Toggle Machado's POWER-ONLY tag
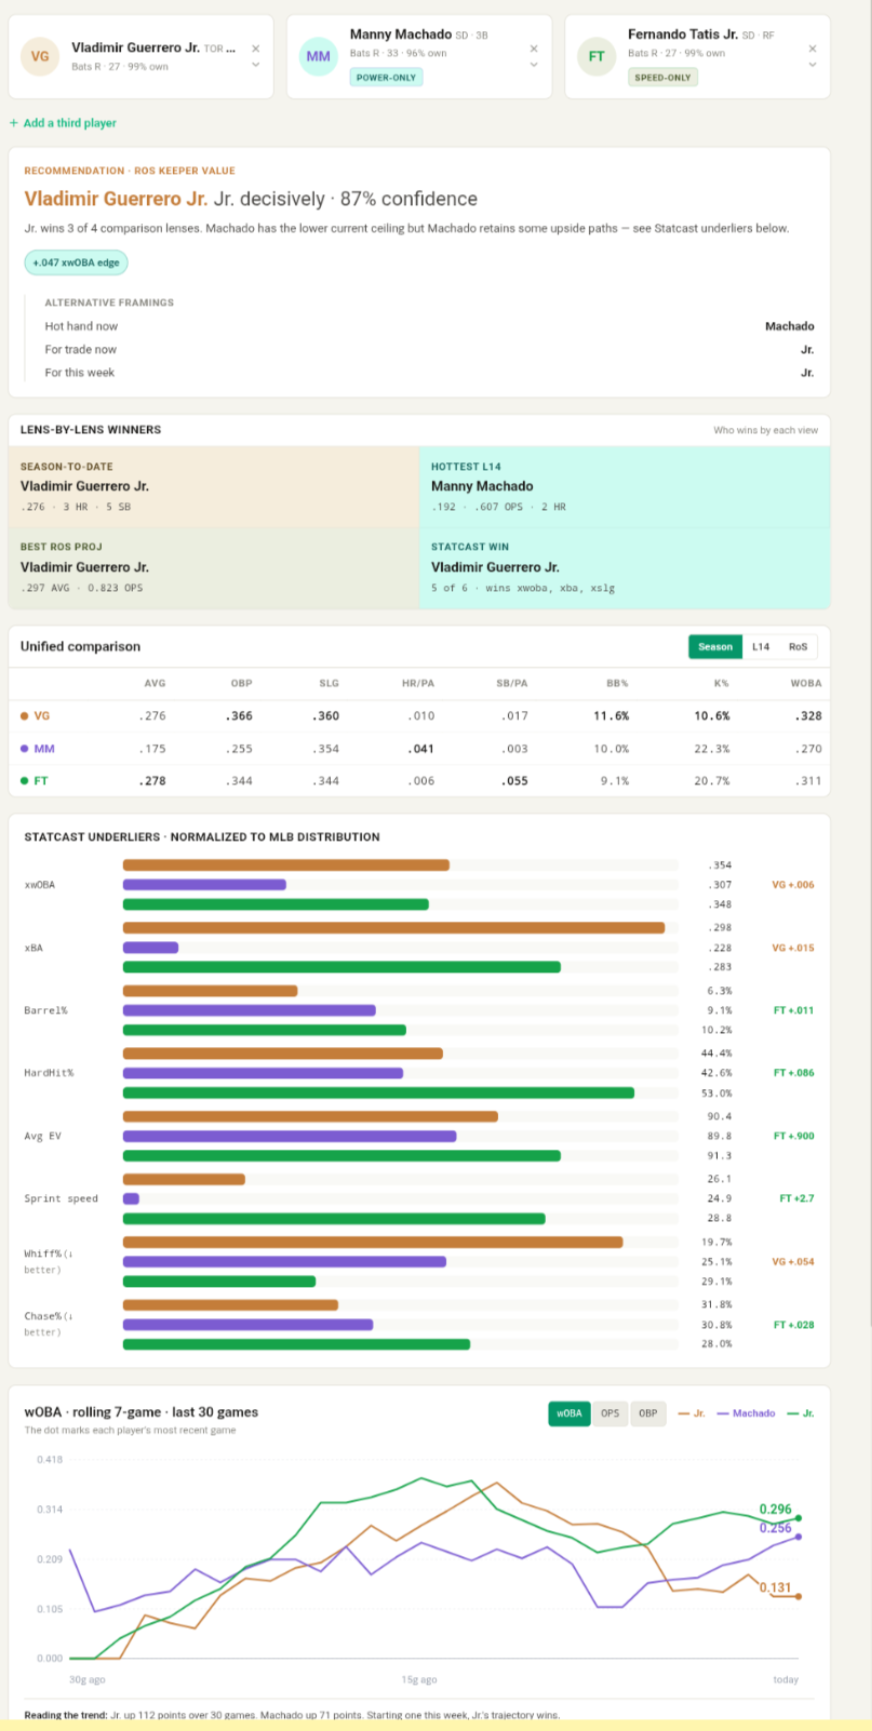872x1731 pixels. coord(386,77)
